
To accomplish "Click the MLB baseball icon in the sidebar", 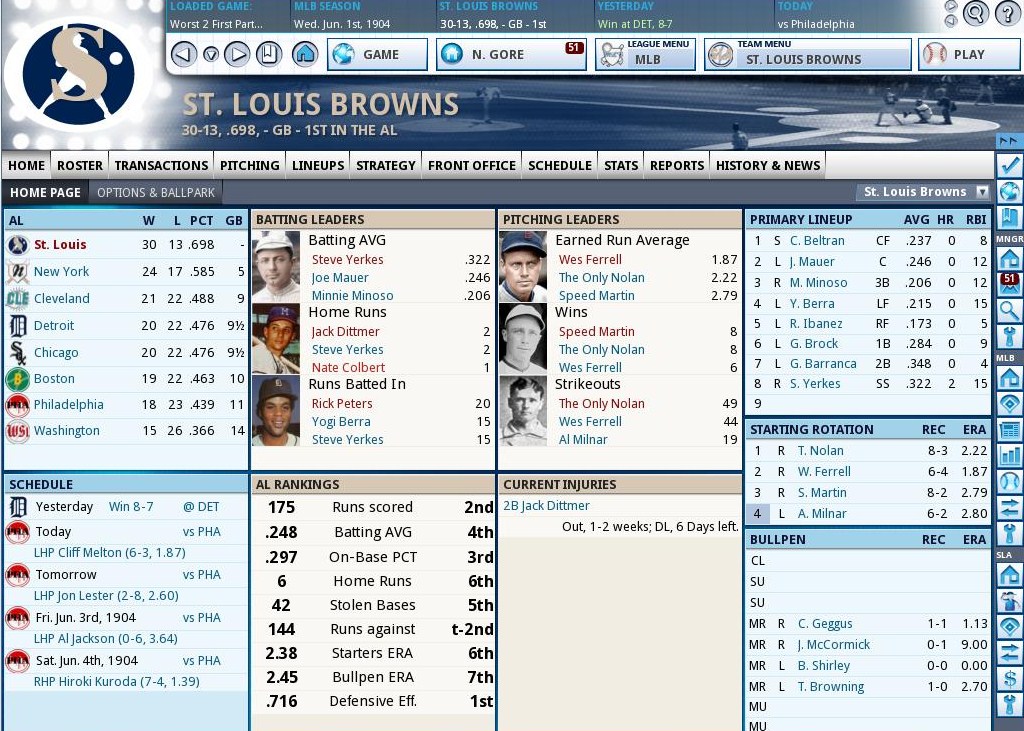I will (1010, 482).
